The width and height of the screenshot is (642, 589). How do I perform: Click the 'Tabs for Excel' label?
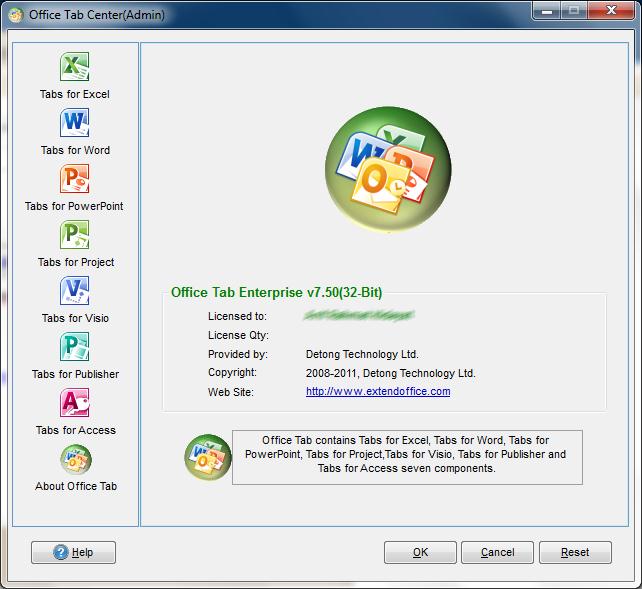coord(75,94)
